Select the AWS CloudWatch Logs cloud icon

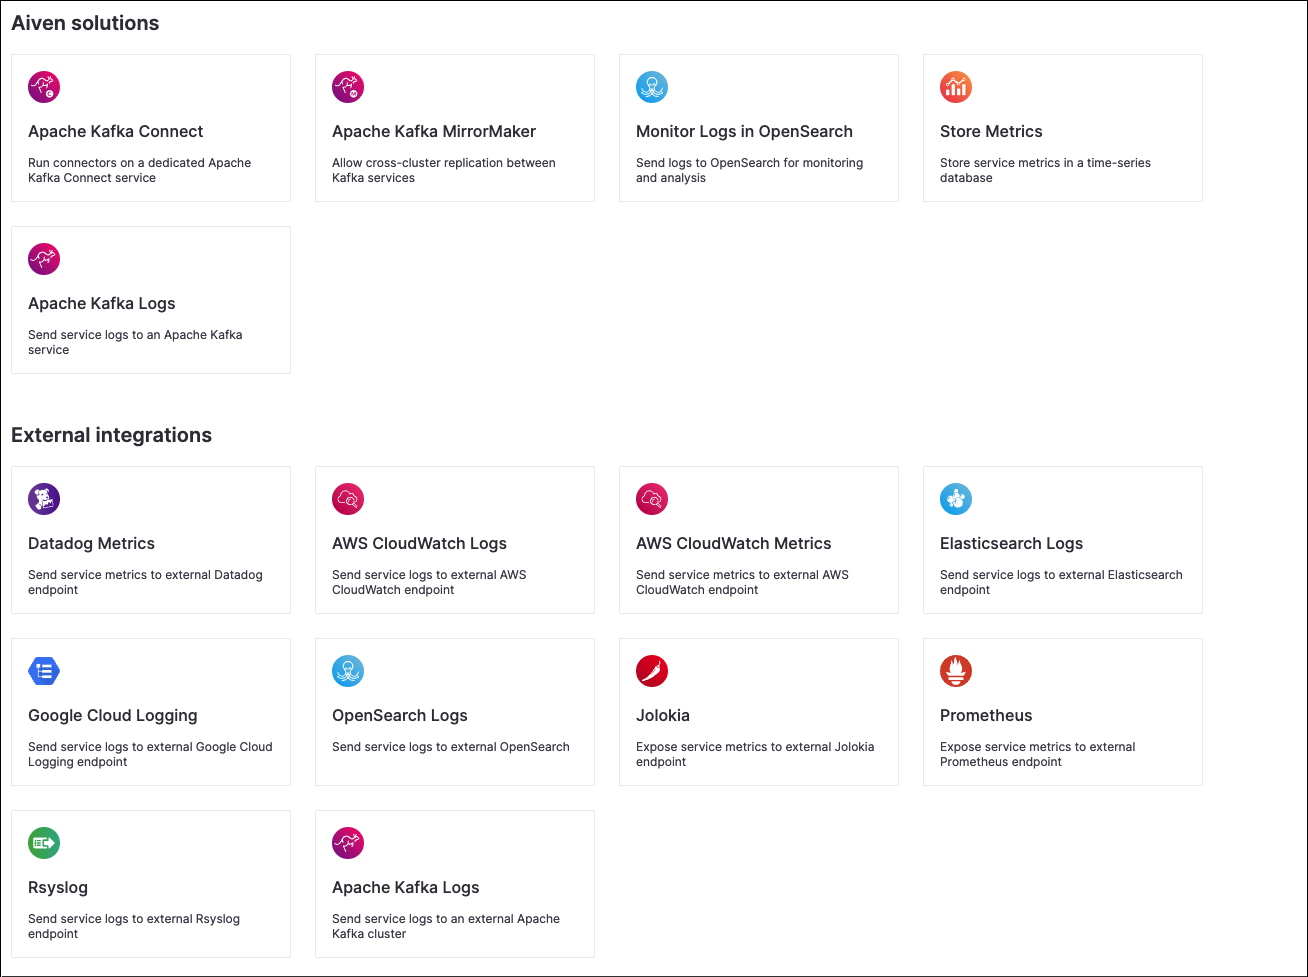[x=348, y=499]
